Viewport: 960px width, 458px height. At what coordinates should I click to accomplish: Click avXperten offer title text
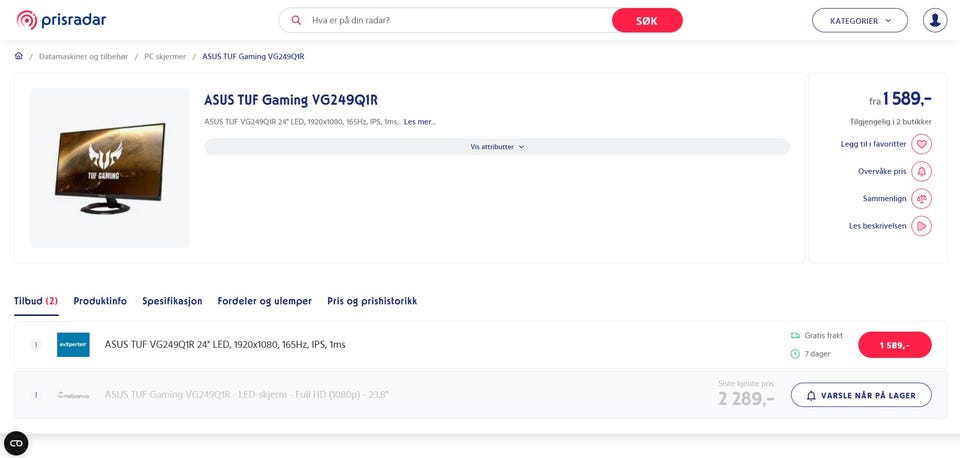coord(225,345)
